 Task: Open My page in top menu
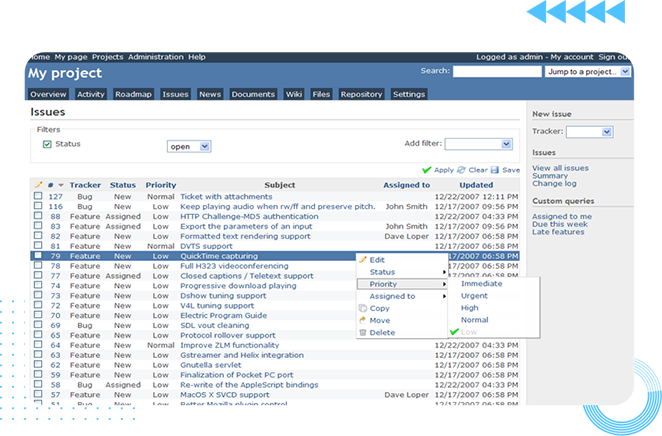coord(71,57)
